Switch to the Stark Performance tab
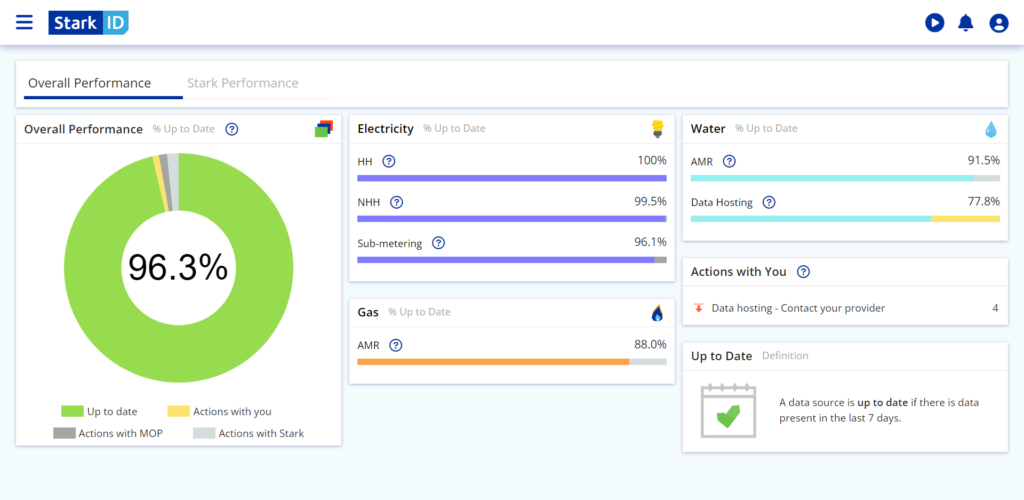Image resolution: width=1024 pixels, height=500 pixels. [x=243, y=83]
